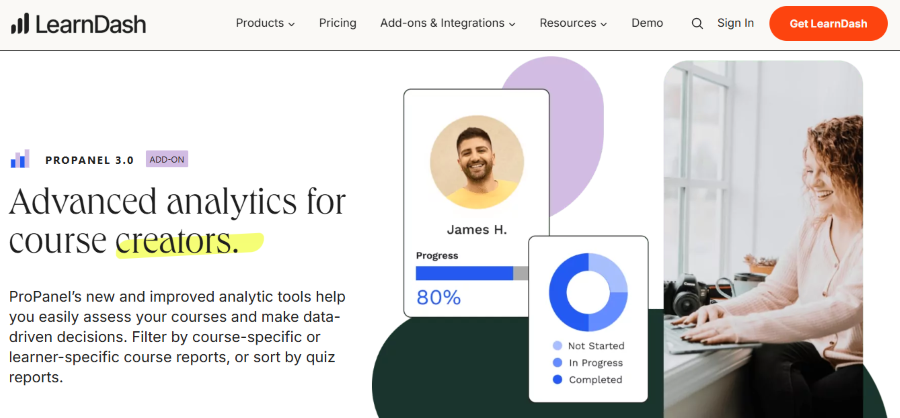Expand Add-ons & Integrations menu

click(x=448, y=24)
